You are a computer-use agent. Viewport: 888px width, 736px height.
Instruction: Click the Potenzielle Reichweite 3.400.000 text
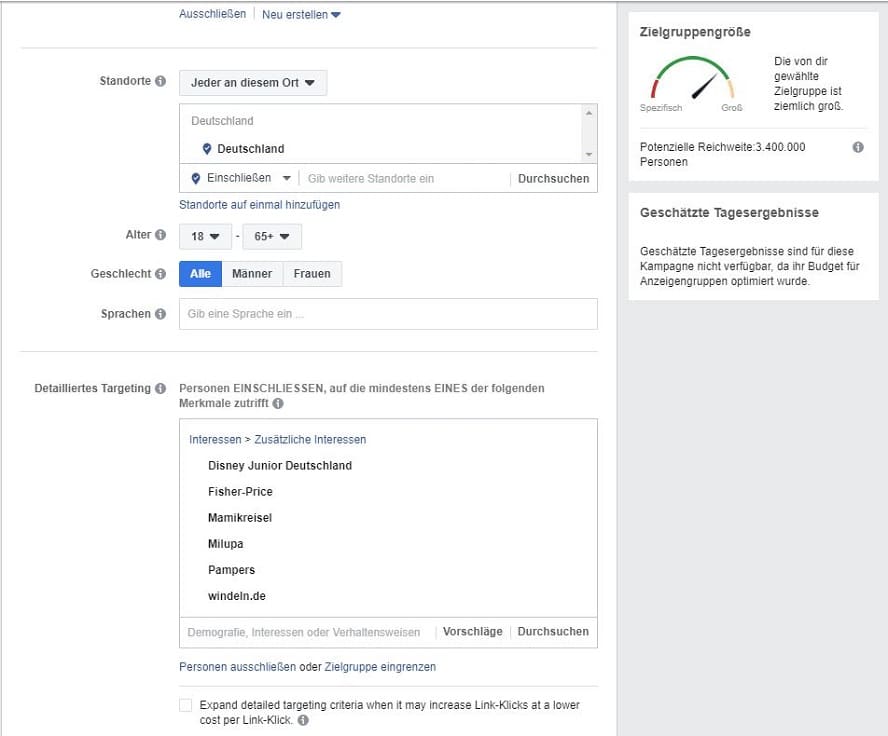pos(723,154)
